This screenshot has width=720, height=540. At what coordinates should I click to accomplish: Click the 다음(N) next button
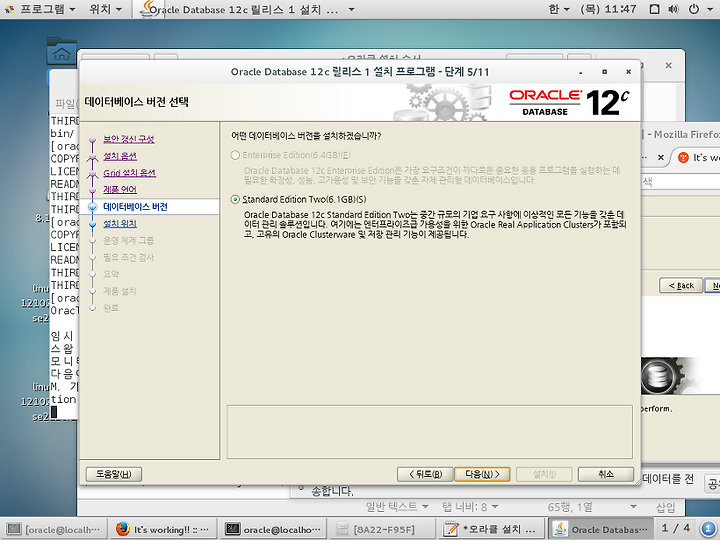482,474
